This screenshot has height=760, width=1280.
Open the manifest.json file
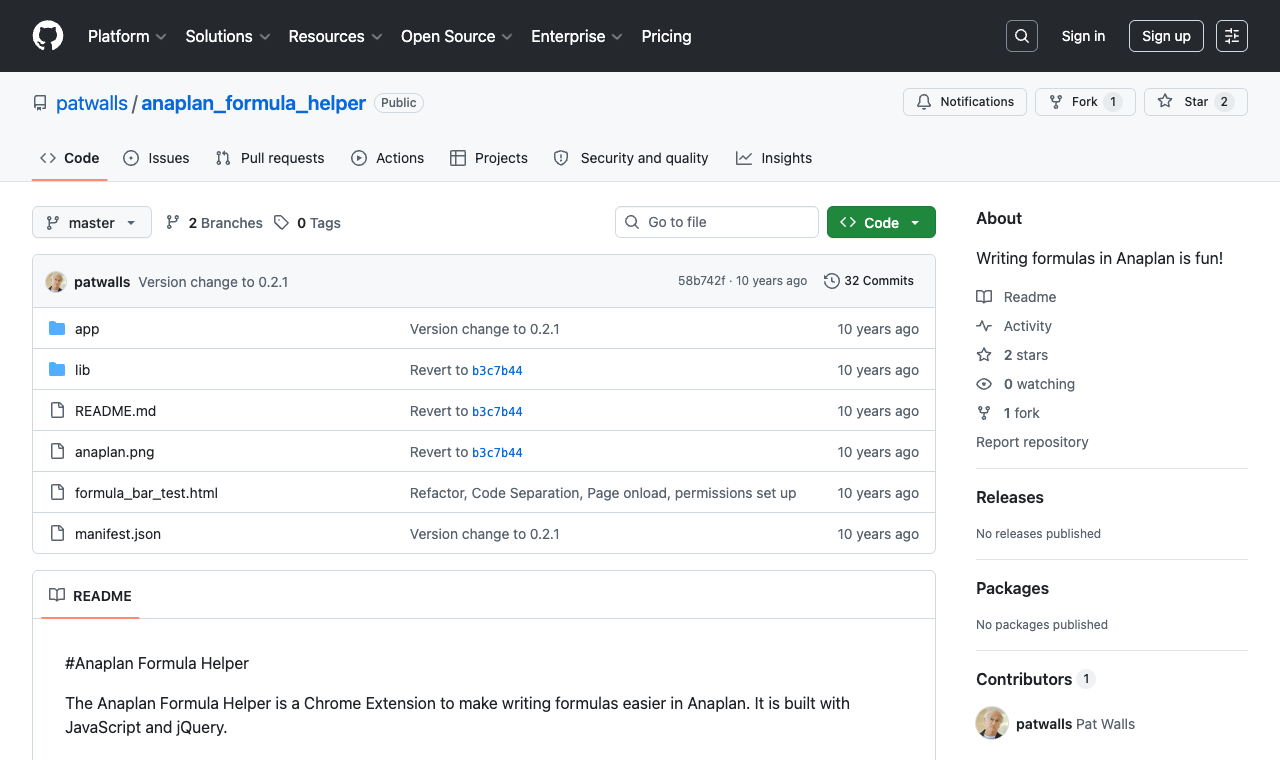118,534
